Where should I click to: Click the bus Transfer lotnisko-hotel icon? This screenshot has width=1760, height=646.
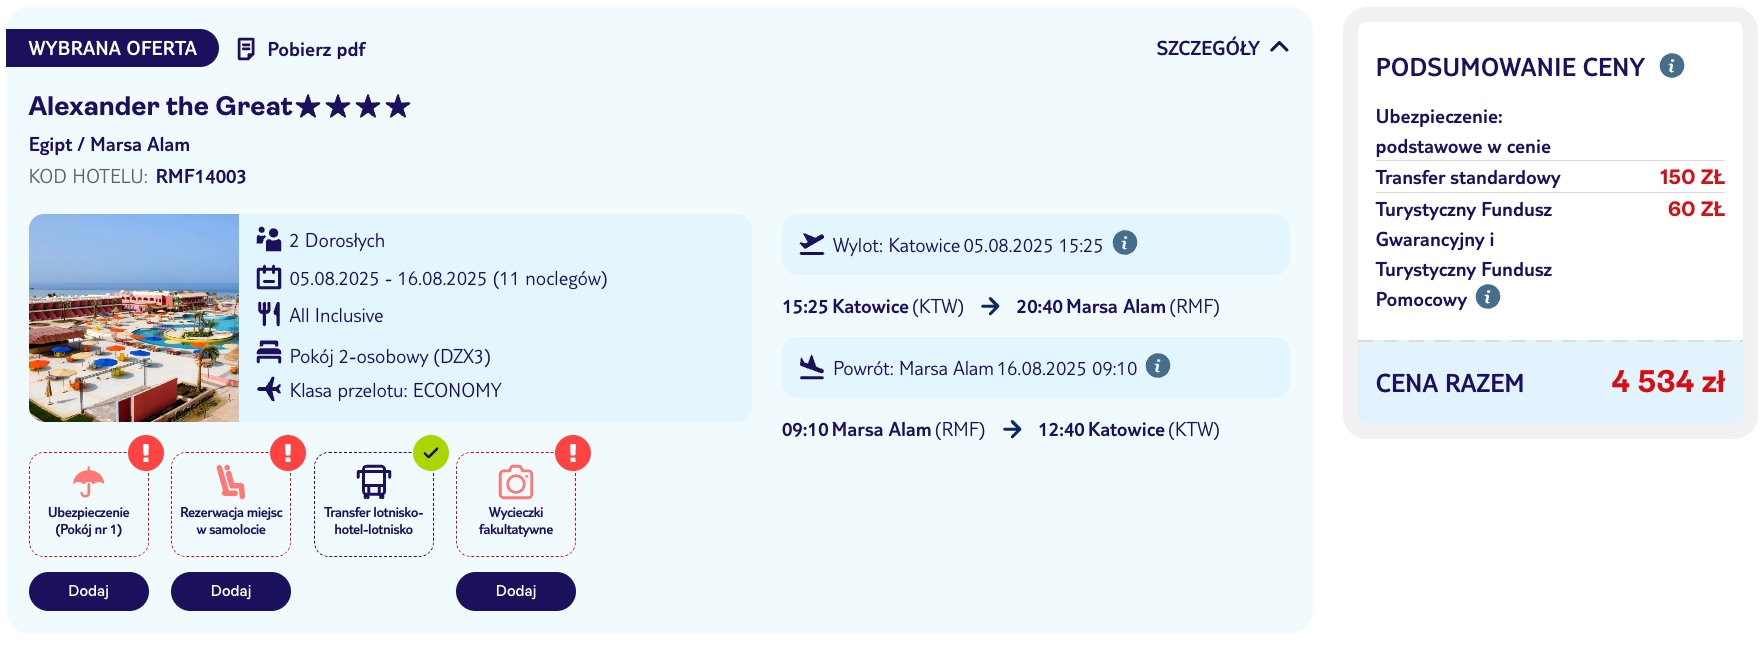[x=374, y=482]
